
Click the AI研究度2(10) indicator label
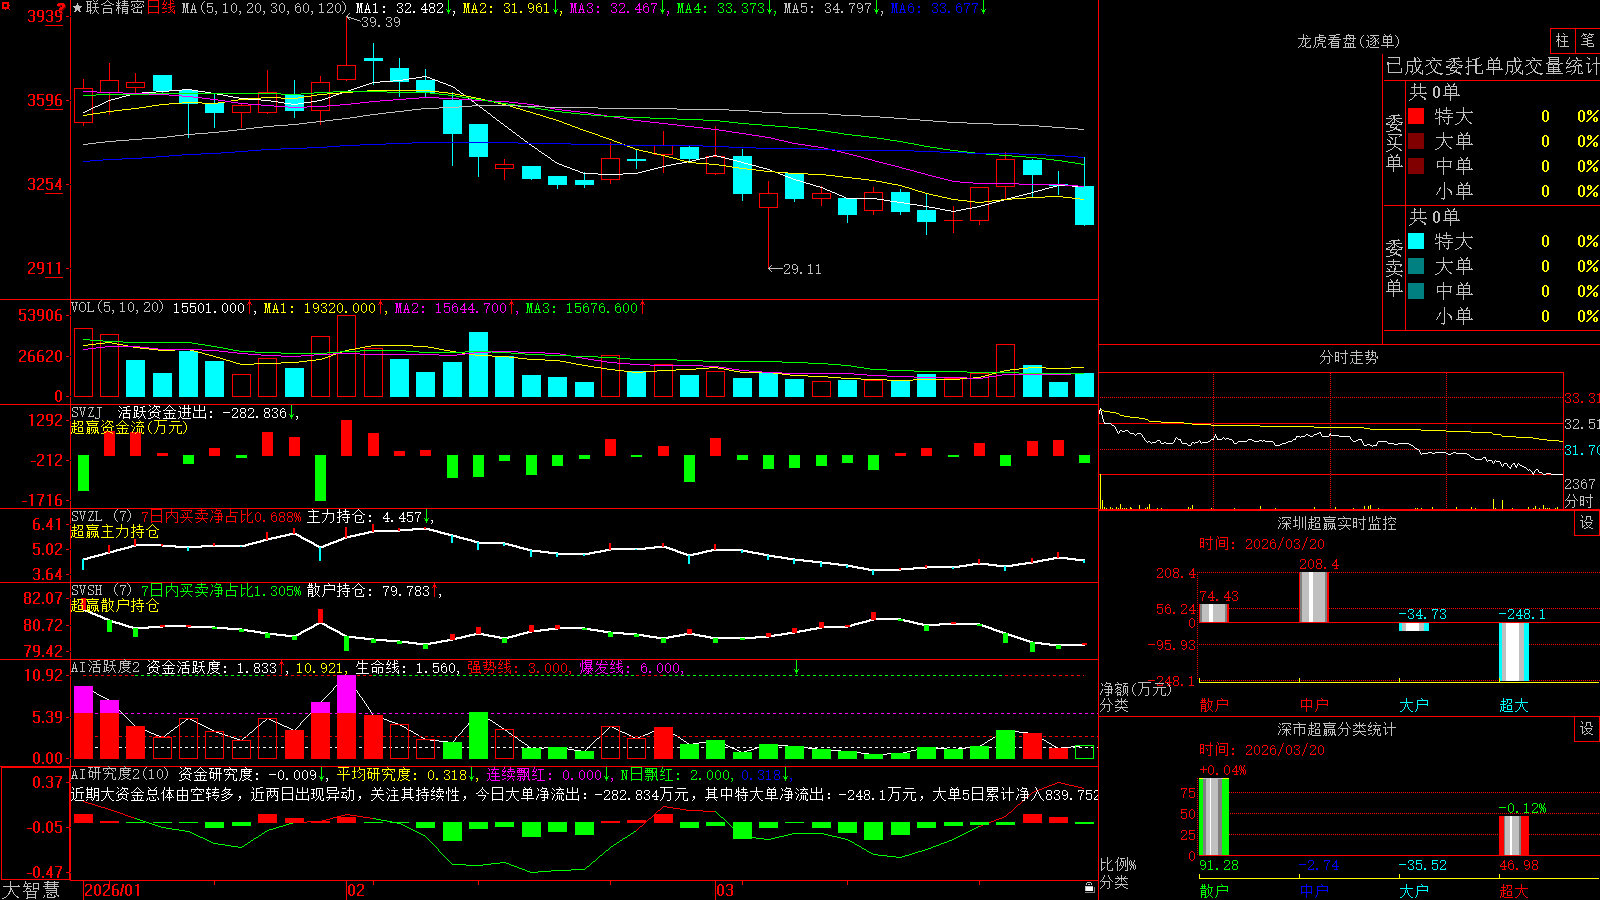coord(120,774)
